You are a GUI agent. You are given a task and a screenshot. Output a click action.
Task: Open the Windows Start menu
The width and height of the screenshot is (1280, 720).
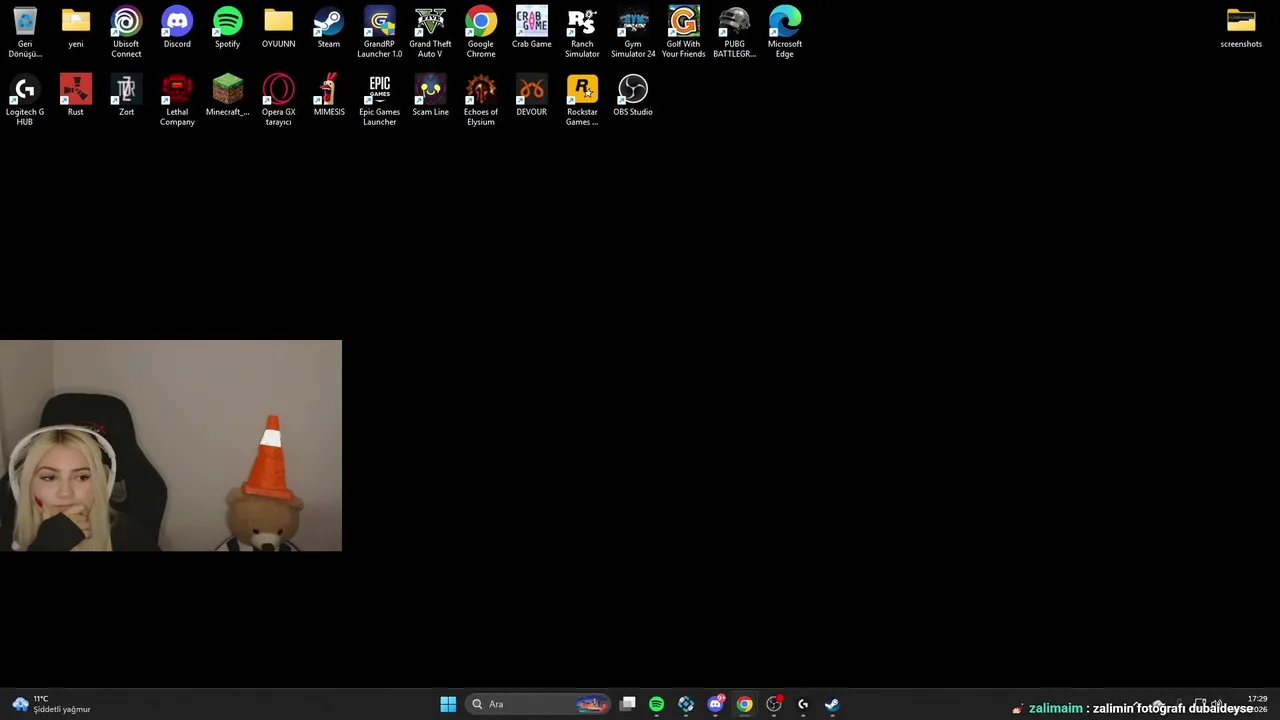448,704
